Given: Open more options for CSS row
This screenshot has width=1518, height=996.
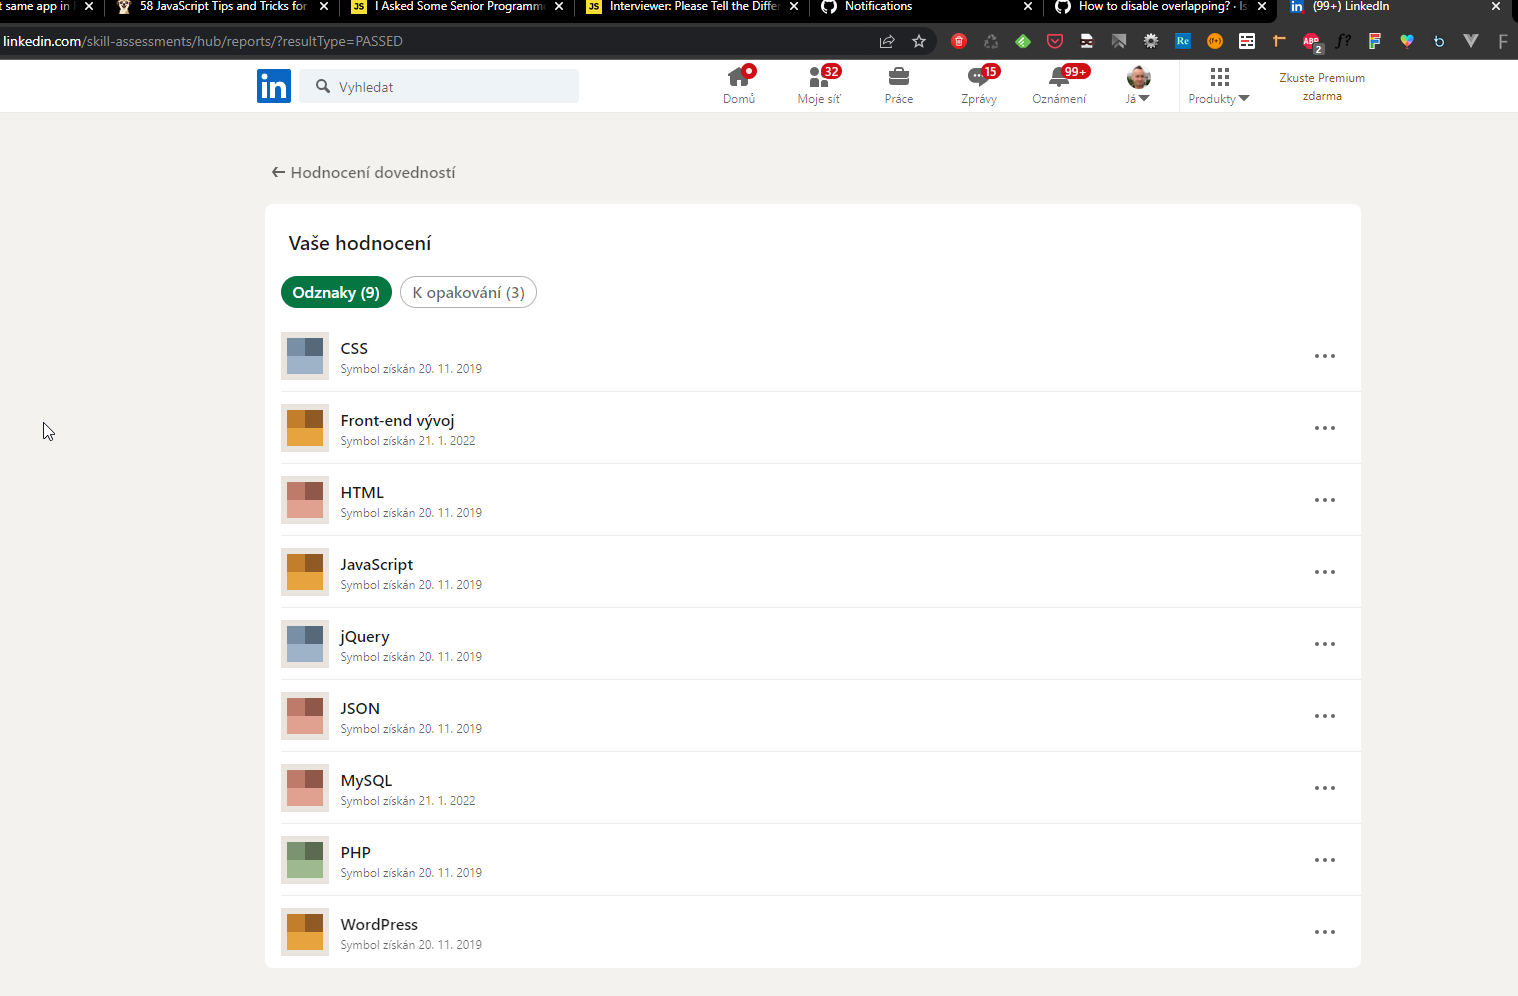Looking at the screenshot, I should [1325, 356].
